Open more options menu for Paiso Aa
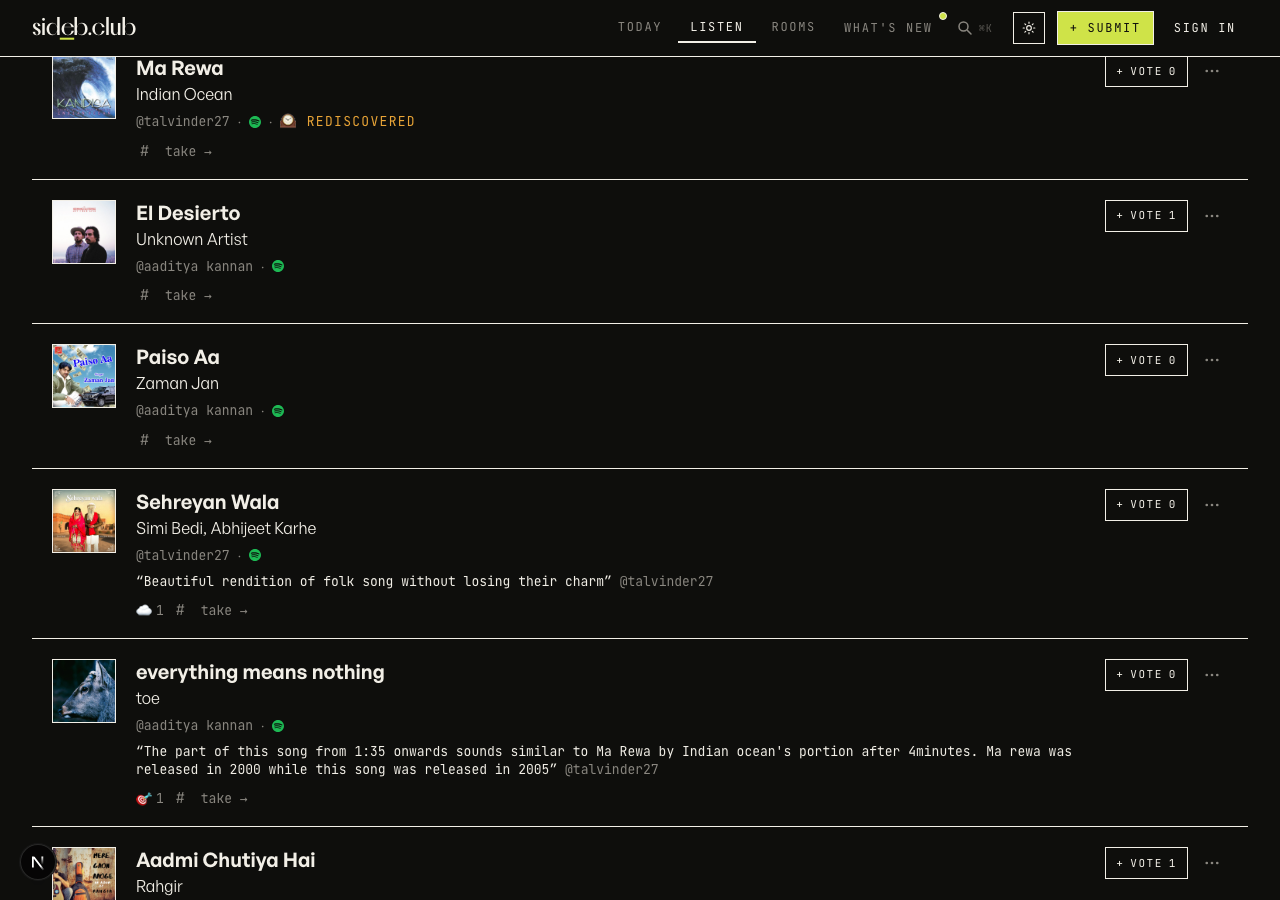The width and height of the screenshot is (1280, 900). pos(1212,360)
